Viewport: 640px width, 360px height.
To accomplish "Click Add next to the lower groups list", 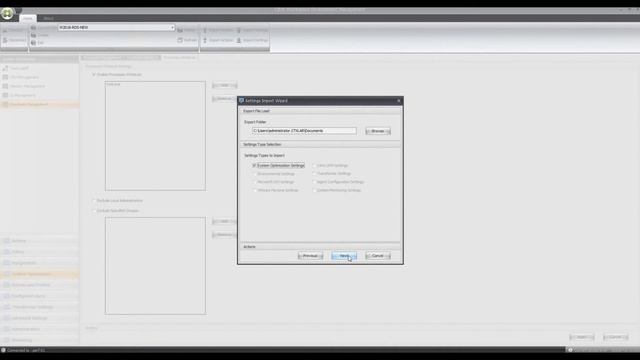I will 224,221.
